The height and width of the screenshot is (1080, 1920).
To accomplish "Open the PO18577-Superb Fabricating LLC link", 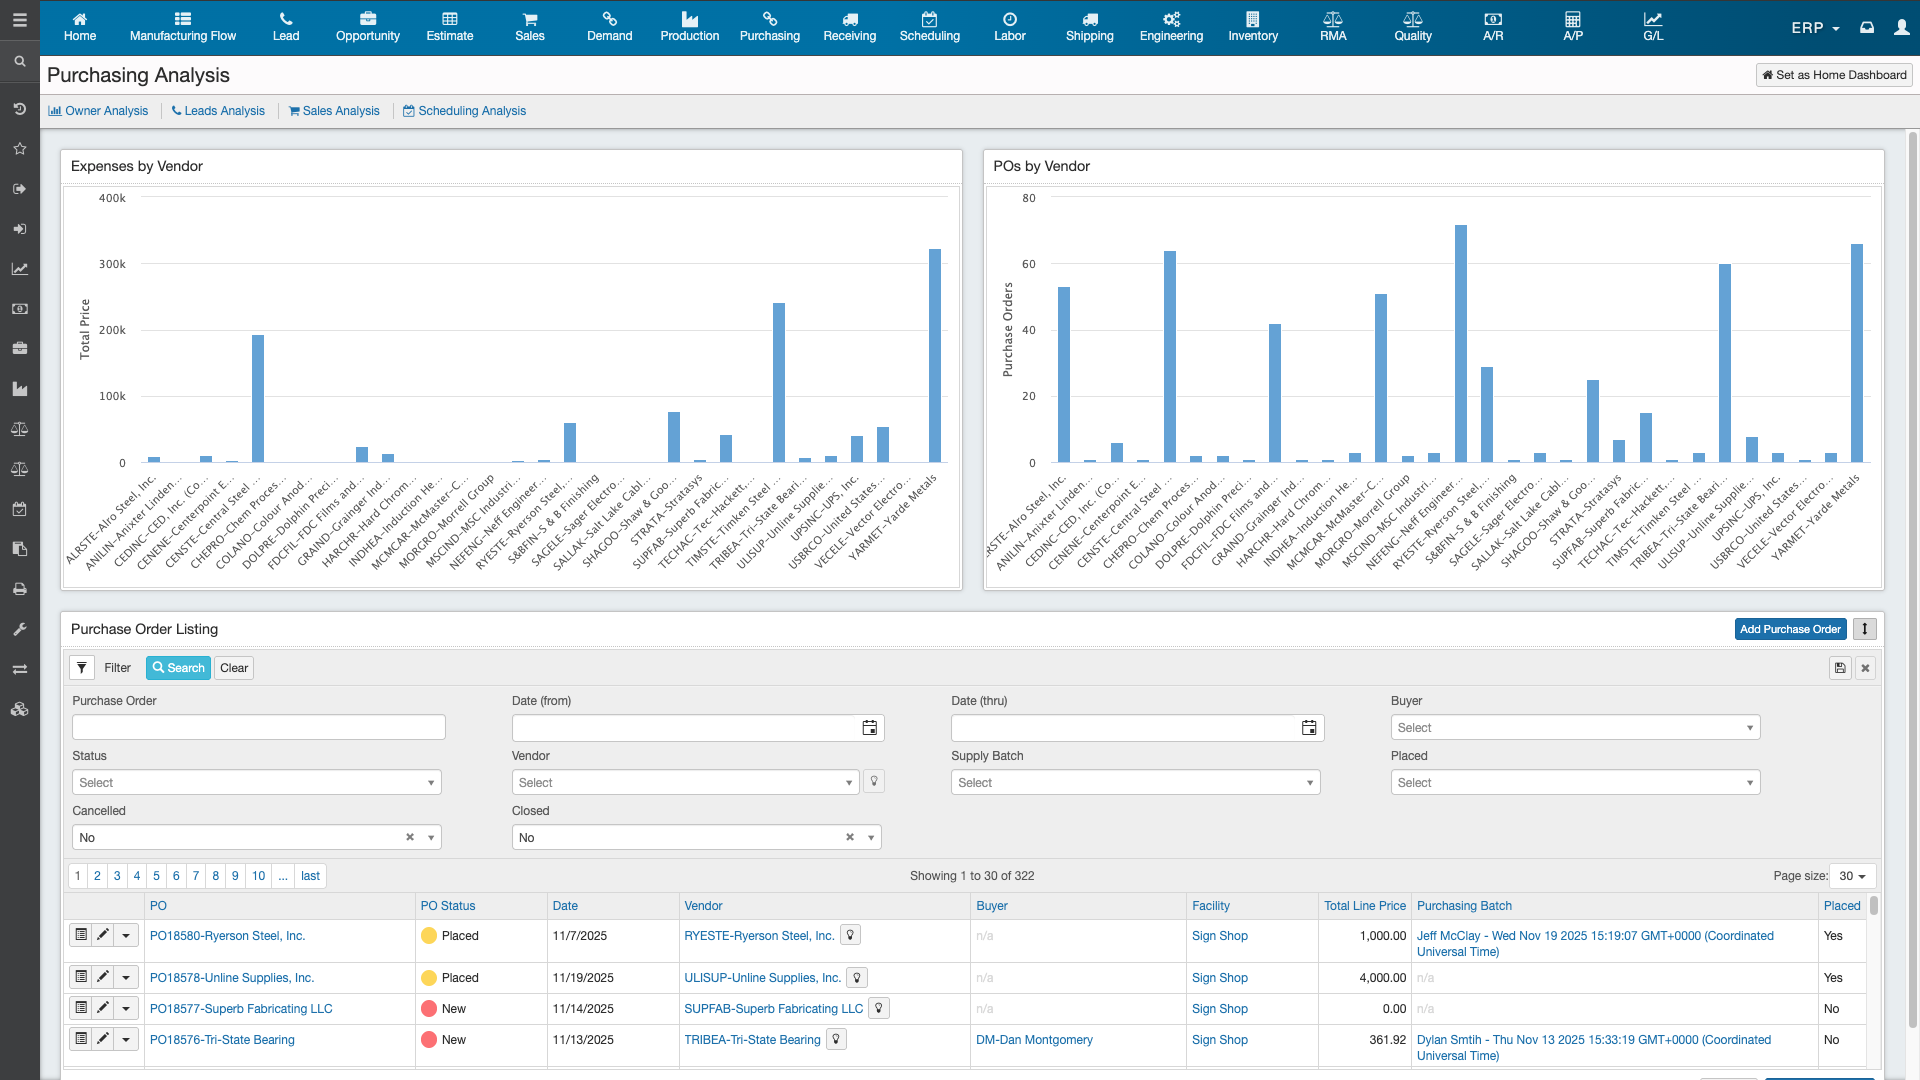I will click(240, 1008).
